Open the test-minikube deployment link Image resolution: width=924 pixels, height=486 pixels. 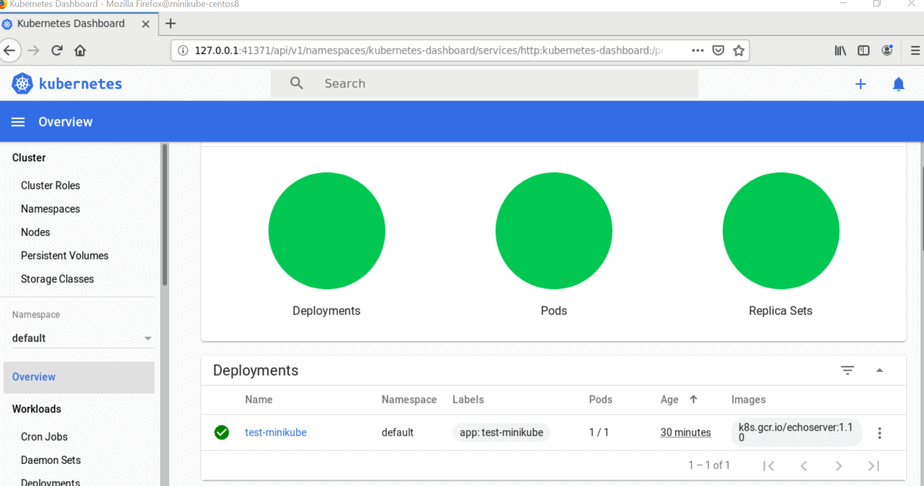276,433
